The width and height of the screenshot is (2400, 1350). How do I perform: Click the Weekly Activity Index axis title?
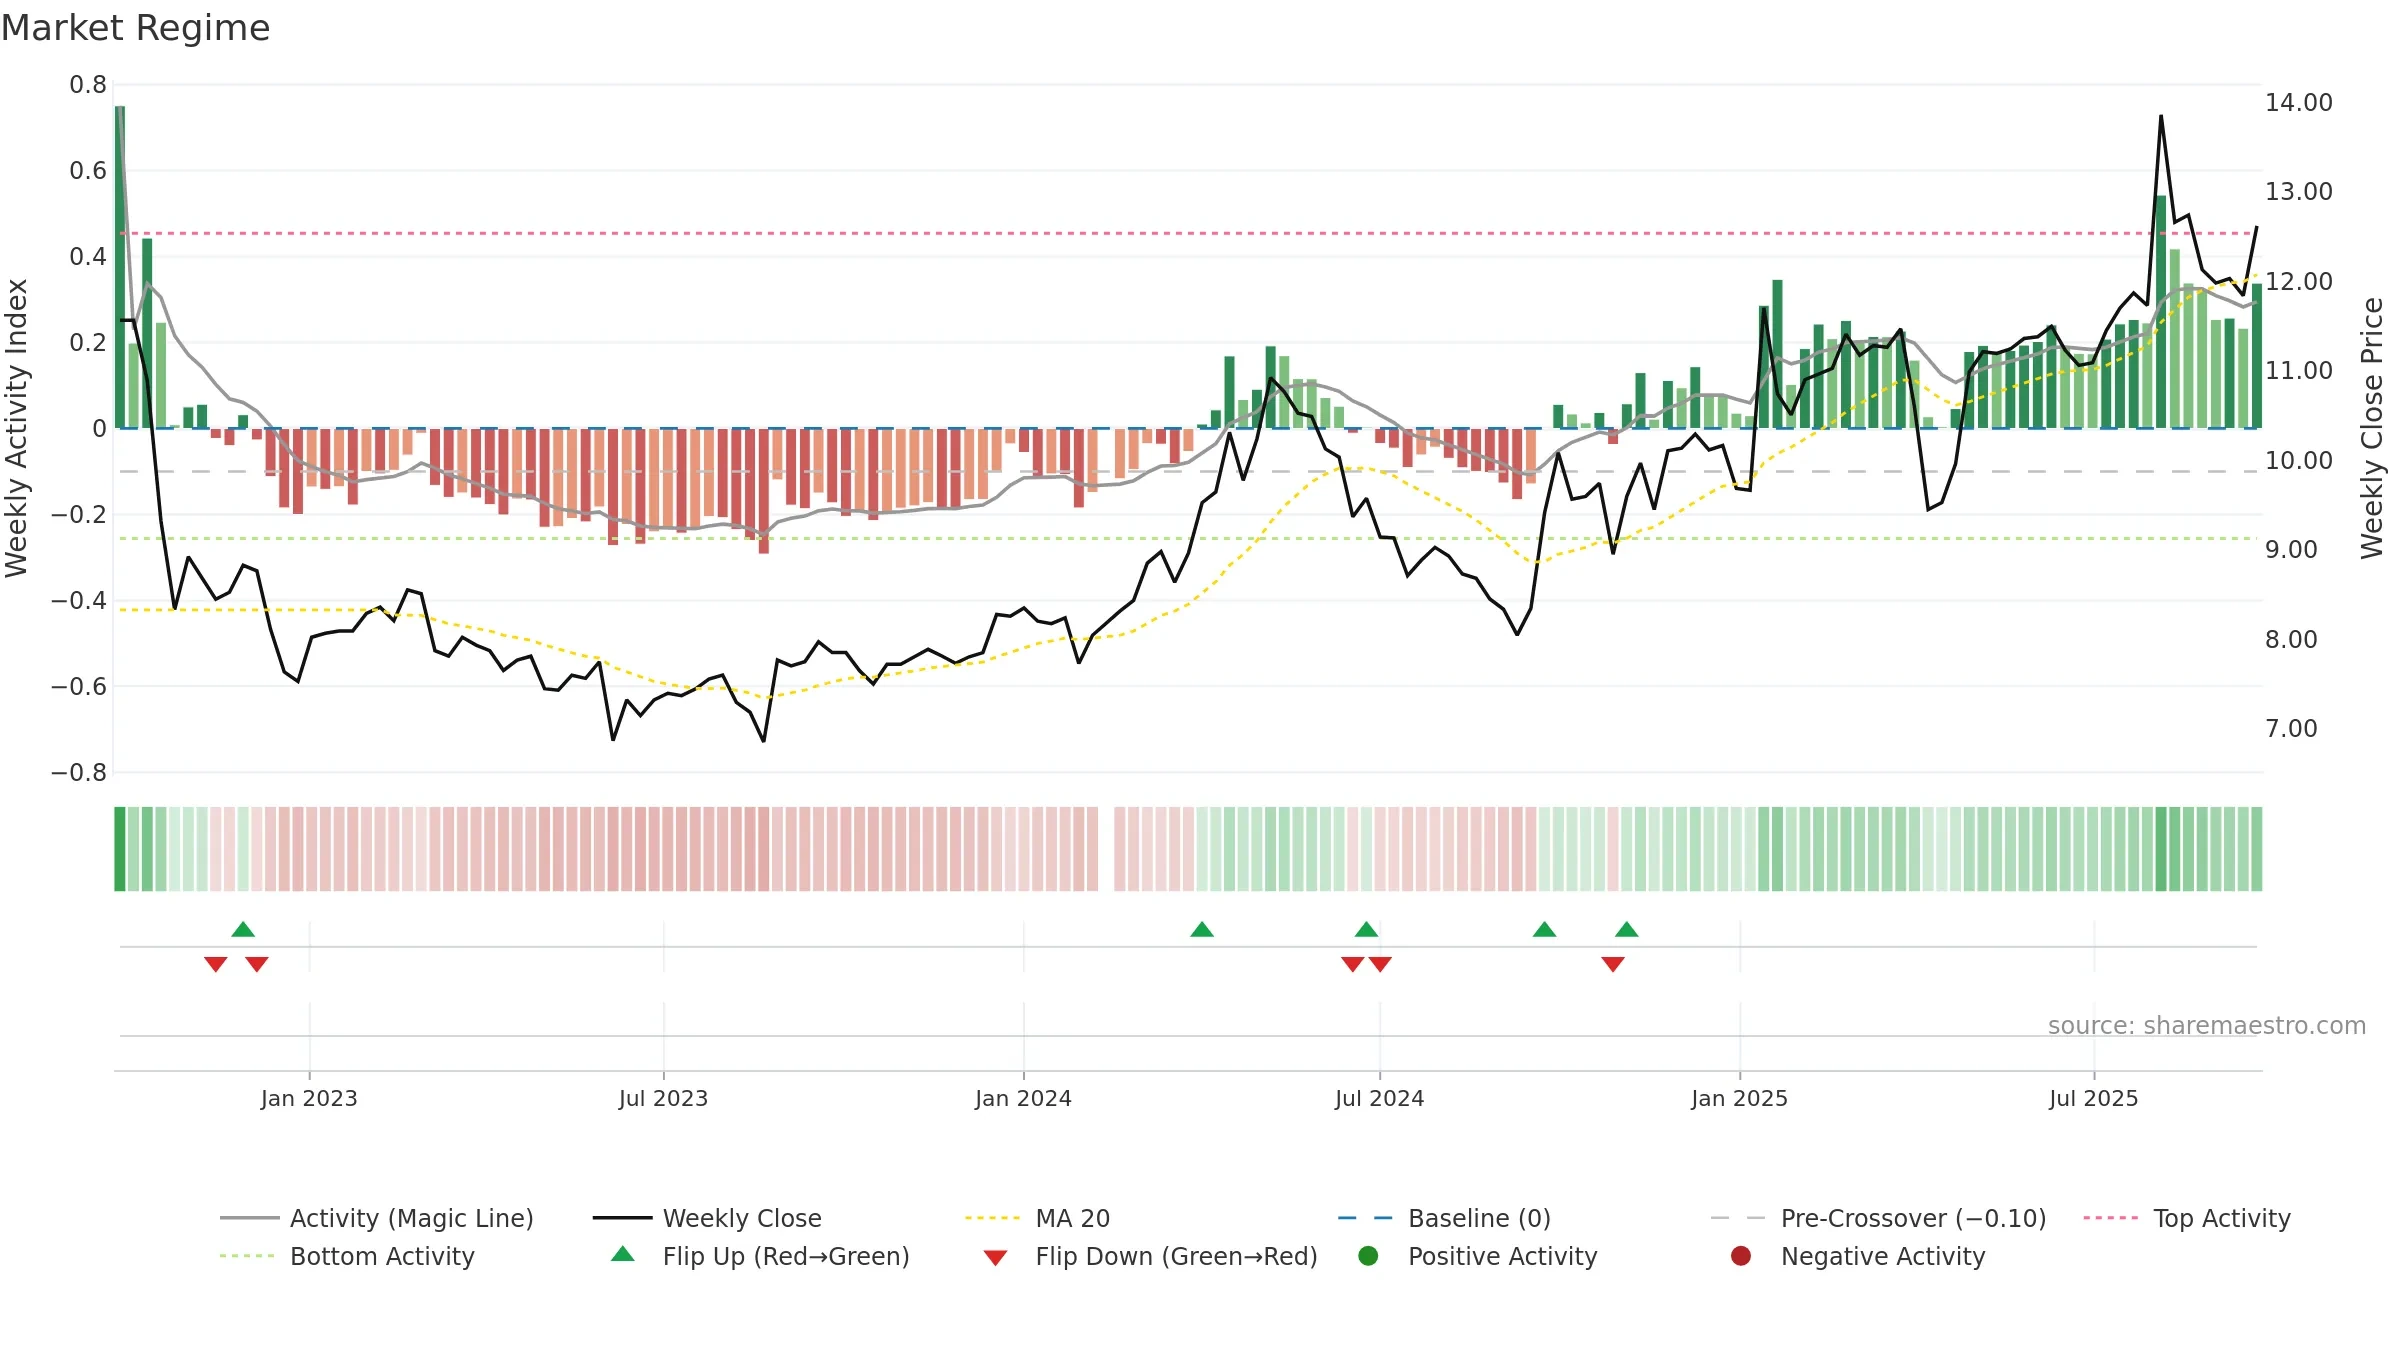tap(16, 428)
